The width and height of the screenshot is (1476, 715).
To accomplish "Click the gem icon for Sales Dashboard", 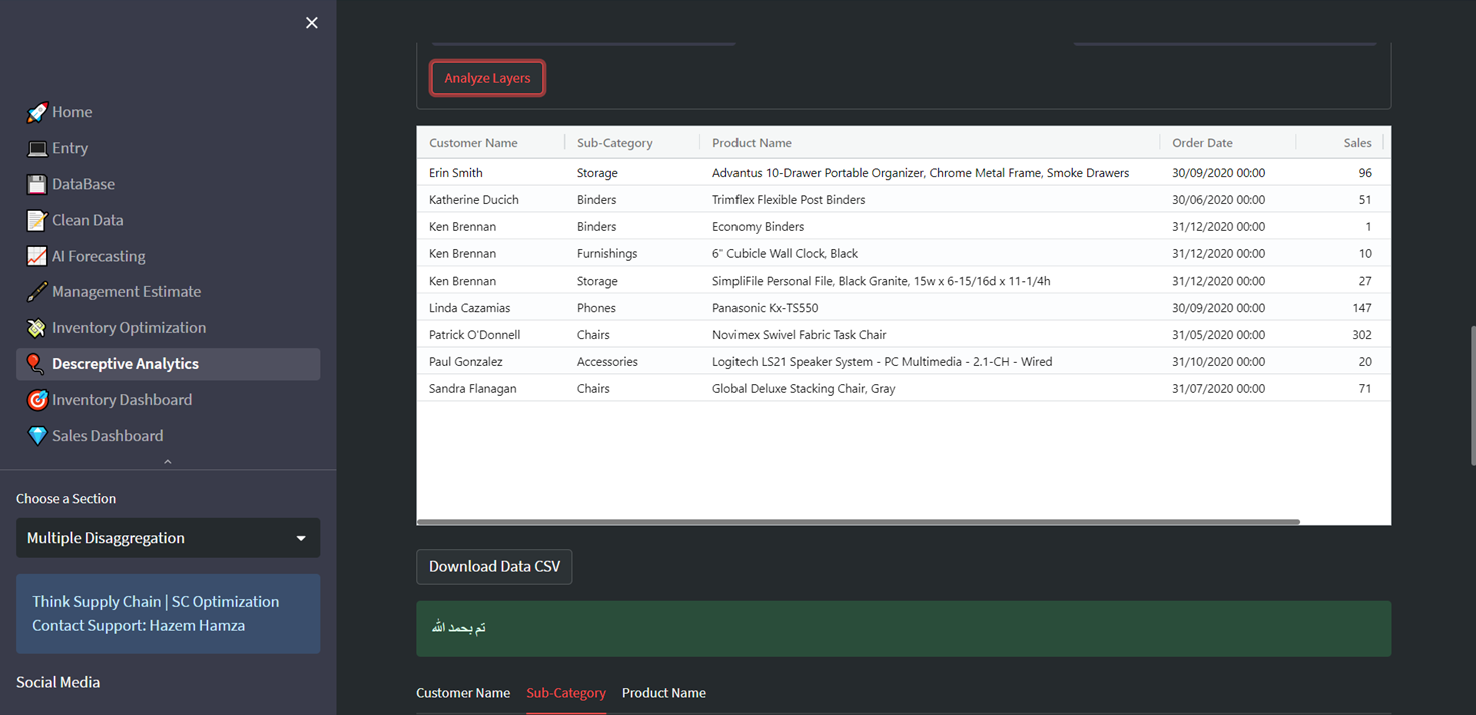I will [37, 436].
